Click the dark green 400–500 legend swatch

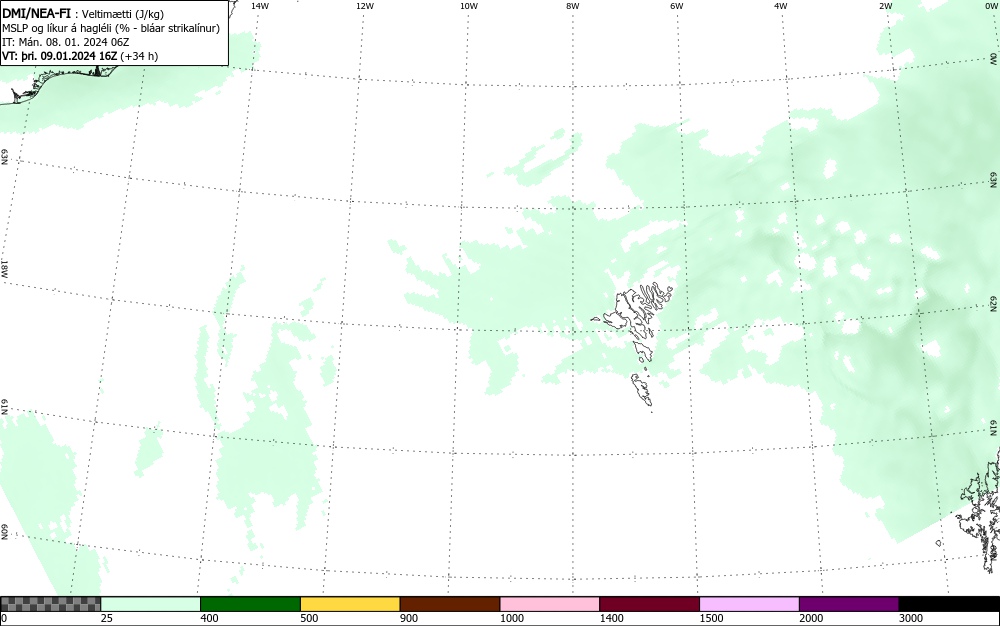coord(250,604)
